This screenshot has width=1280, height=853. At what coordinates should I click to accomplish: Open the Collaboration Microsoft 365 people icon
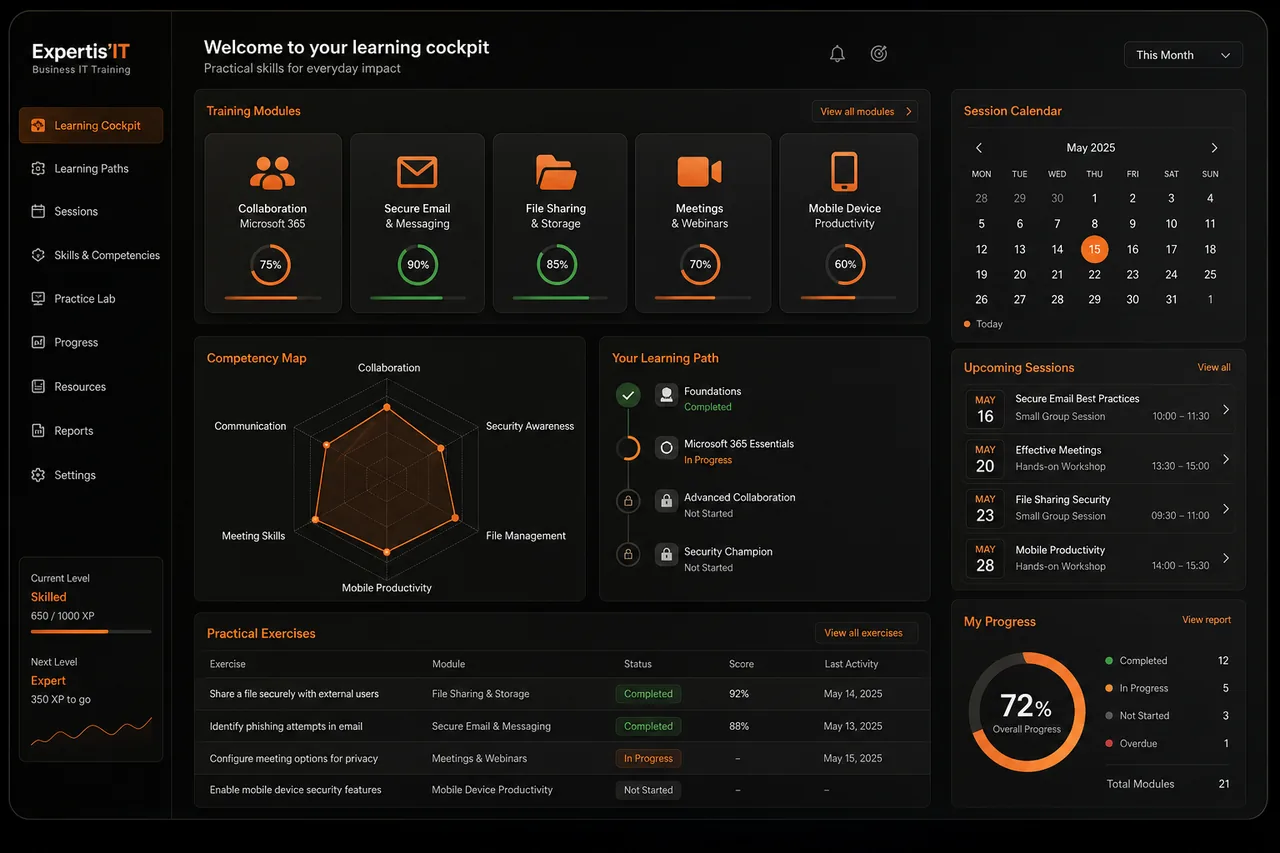(x=272, y=173)
